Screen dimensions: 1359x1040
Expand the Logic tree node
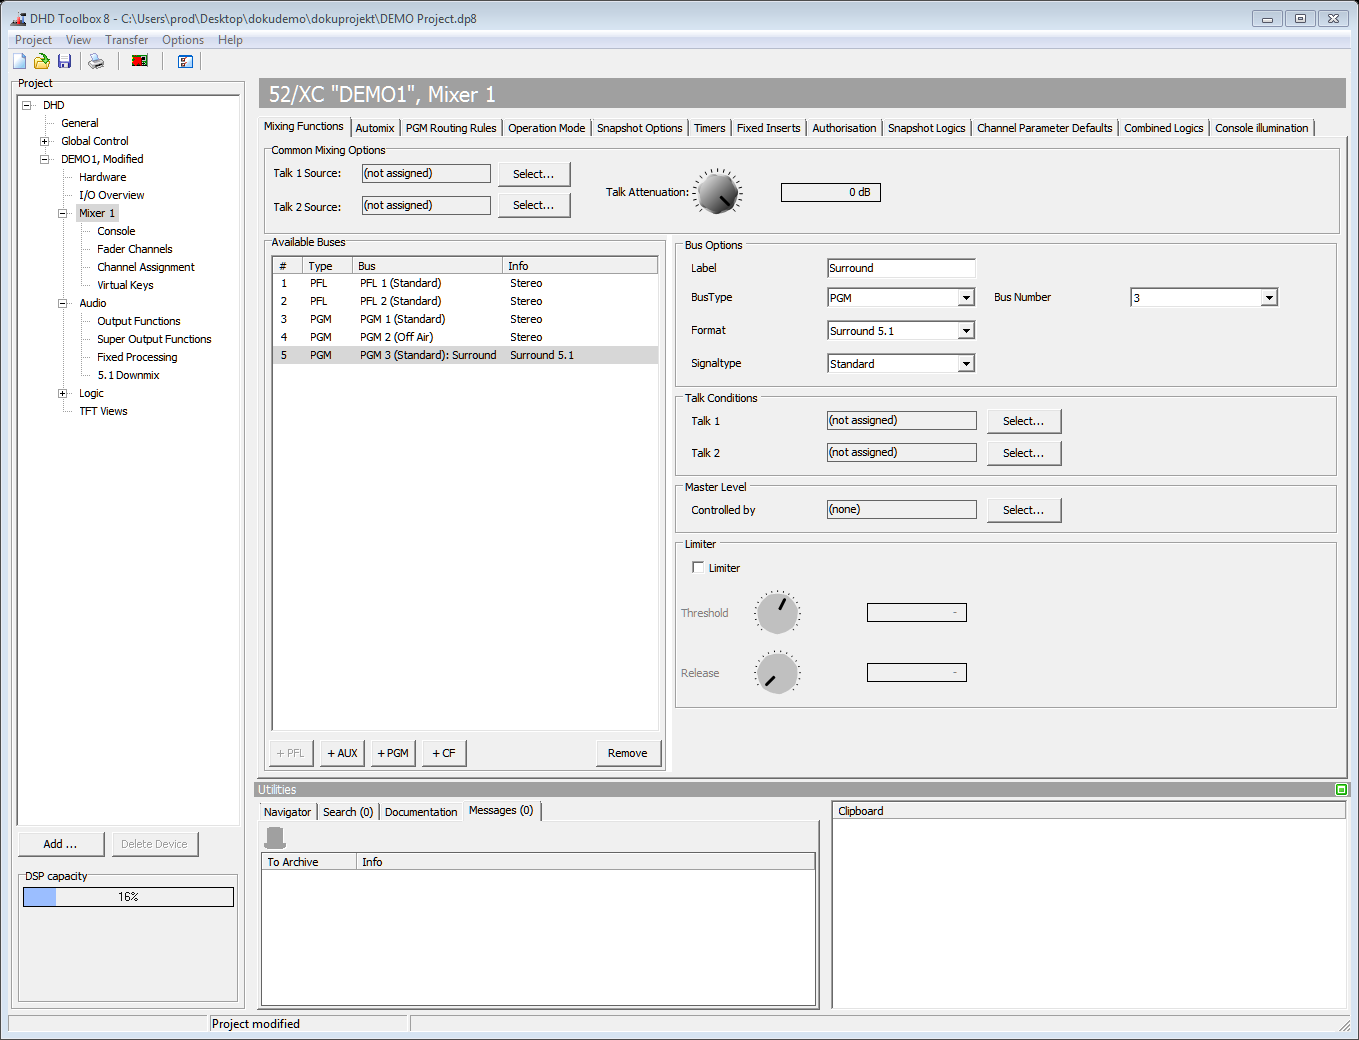pyautogui.click(x=62, y=393)
